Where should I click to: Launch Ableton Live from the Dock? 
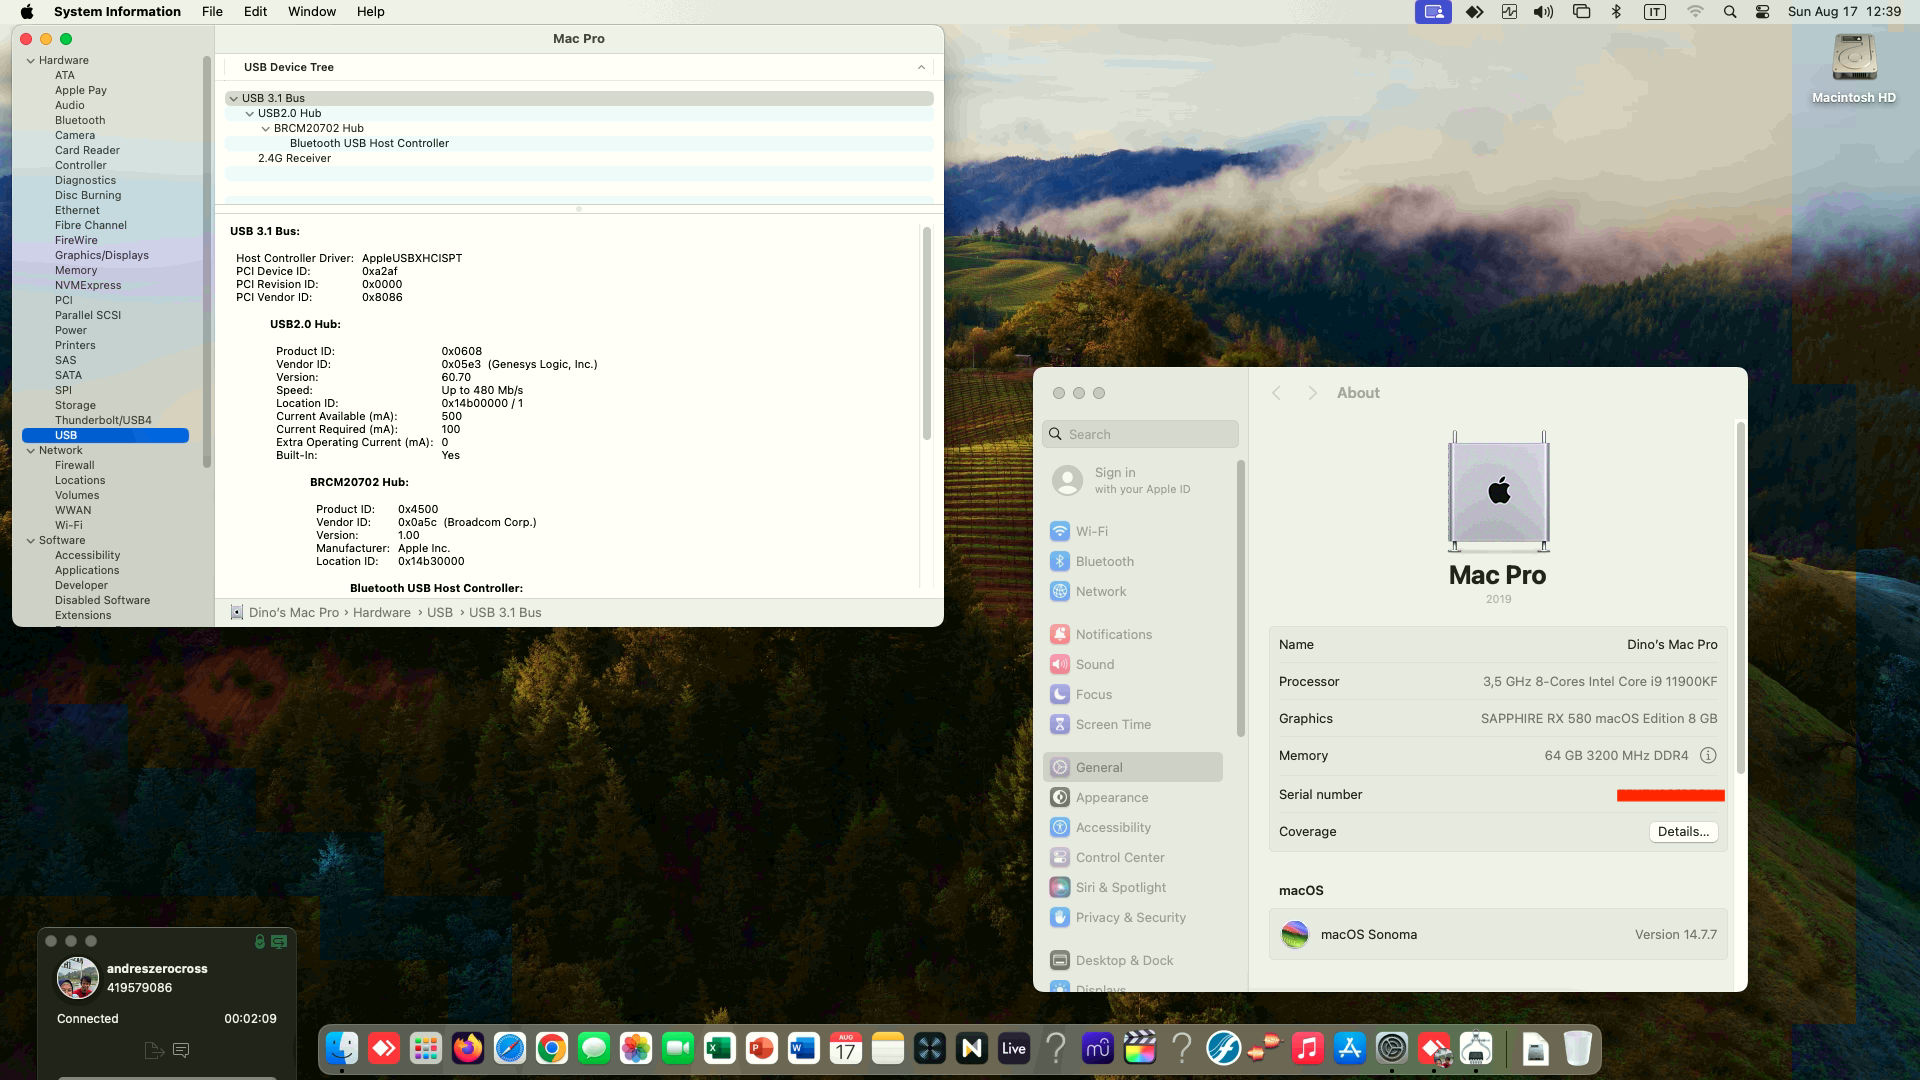(1014, 1048)
